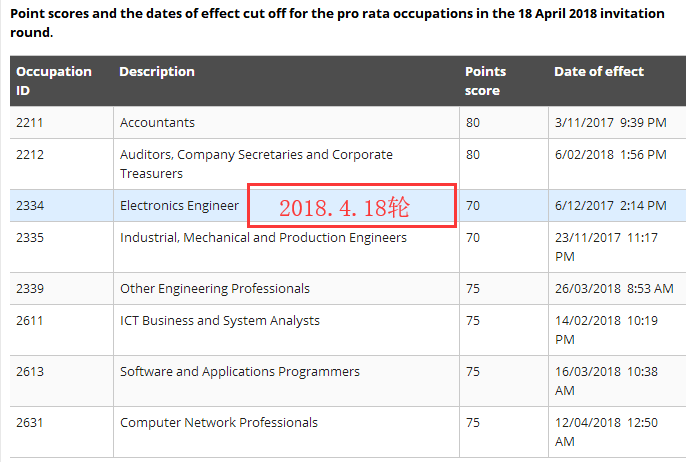Select occupation ID 2211 cell
Screen dimensions: 697x462
click(29, 123)
